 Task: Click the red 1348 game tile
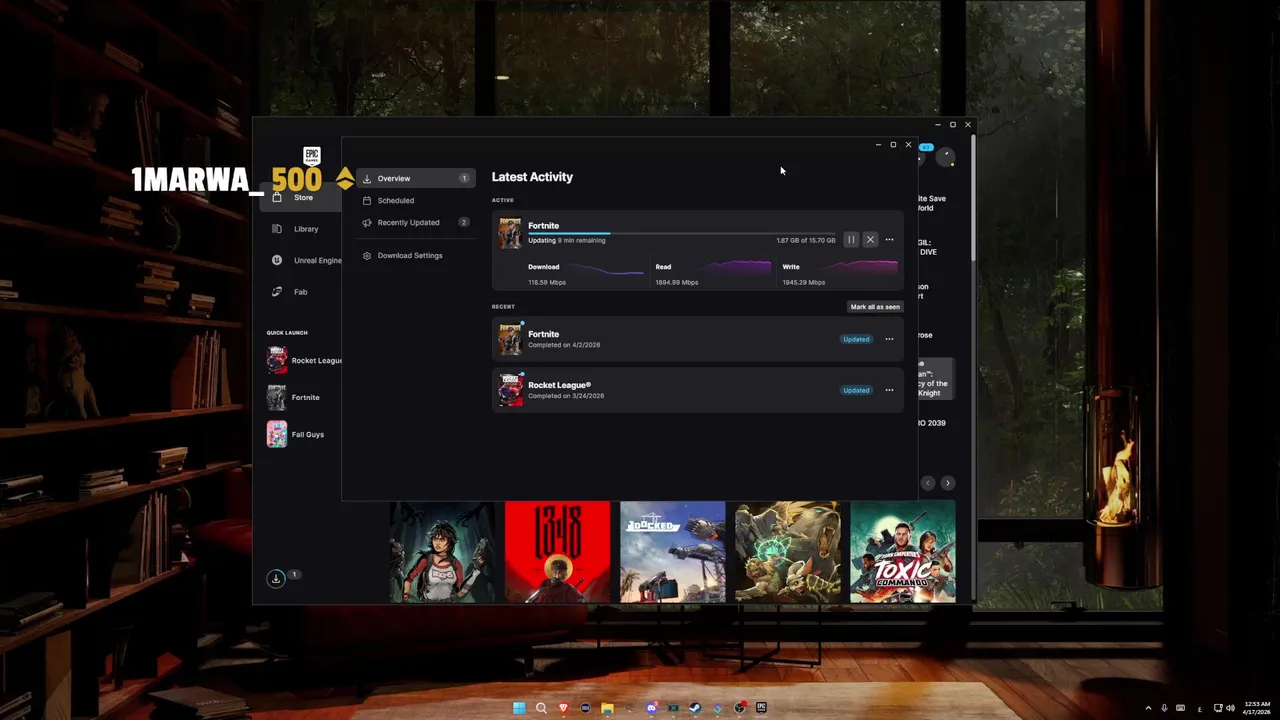click(x=557, y=552)
